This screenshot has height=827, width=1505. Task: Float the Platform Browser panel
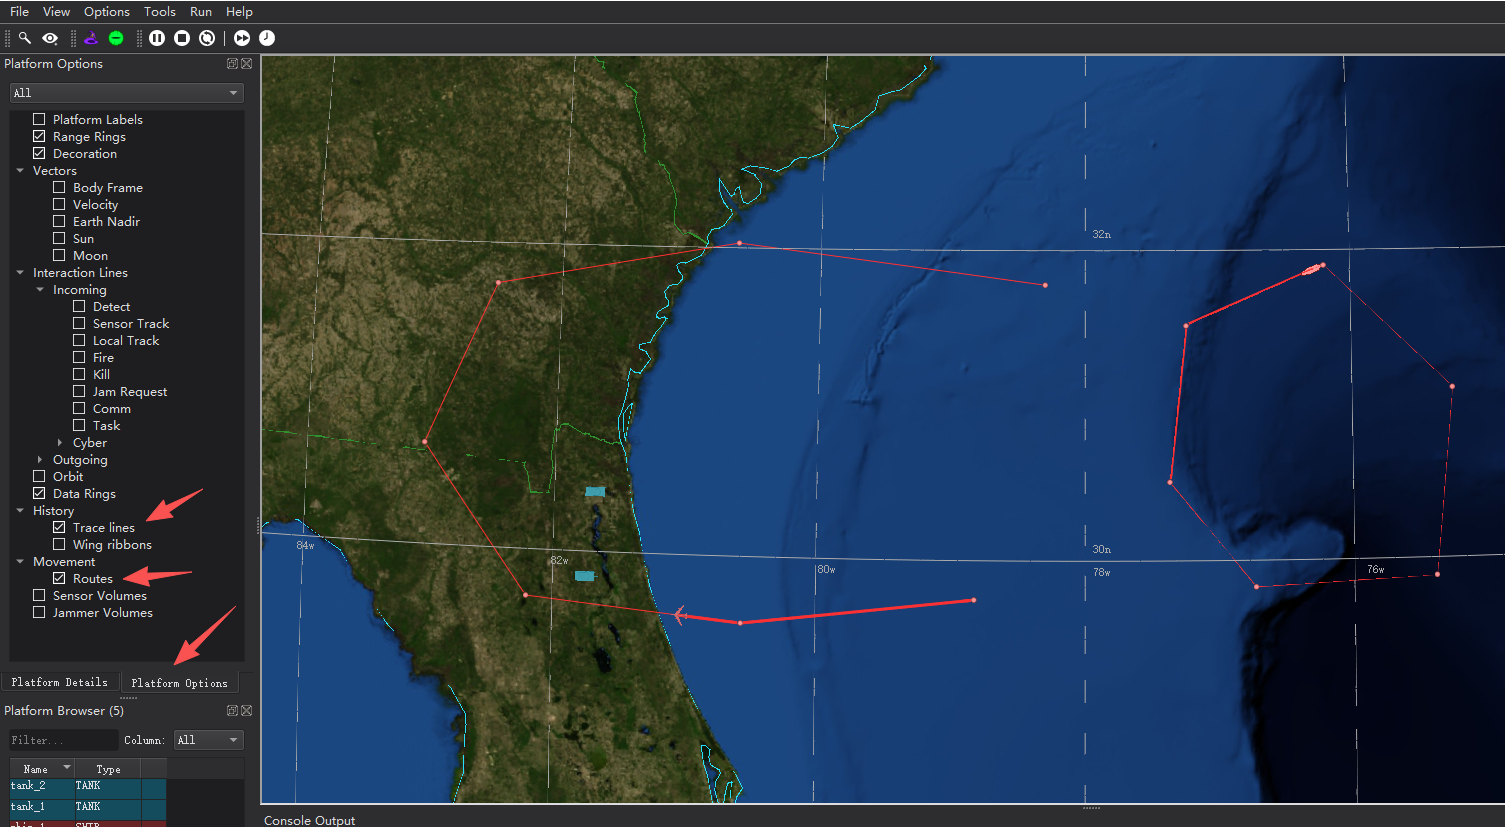click(232, 711)
